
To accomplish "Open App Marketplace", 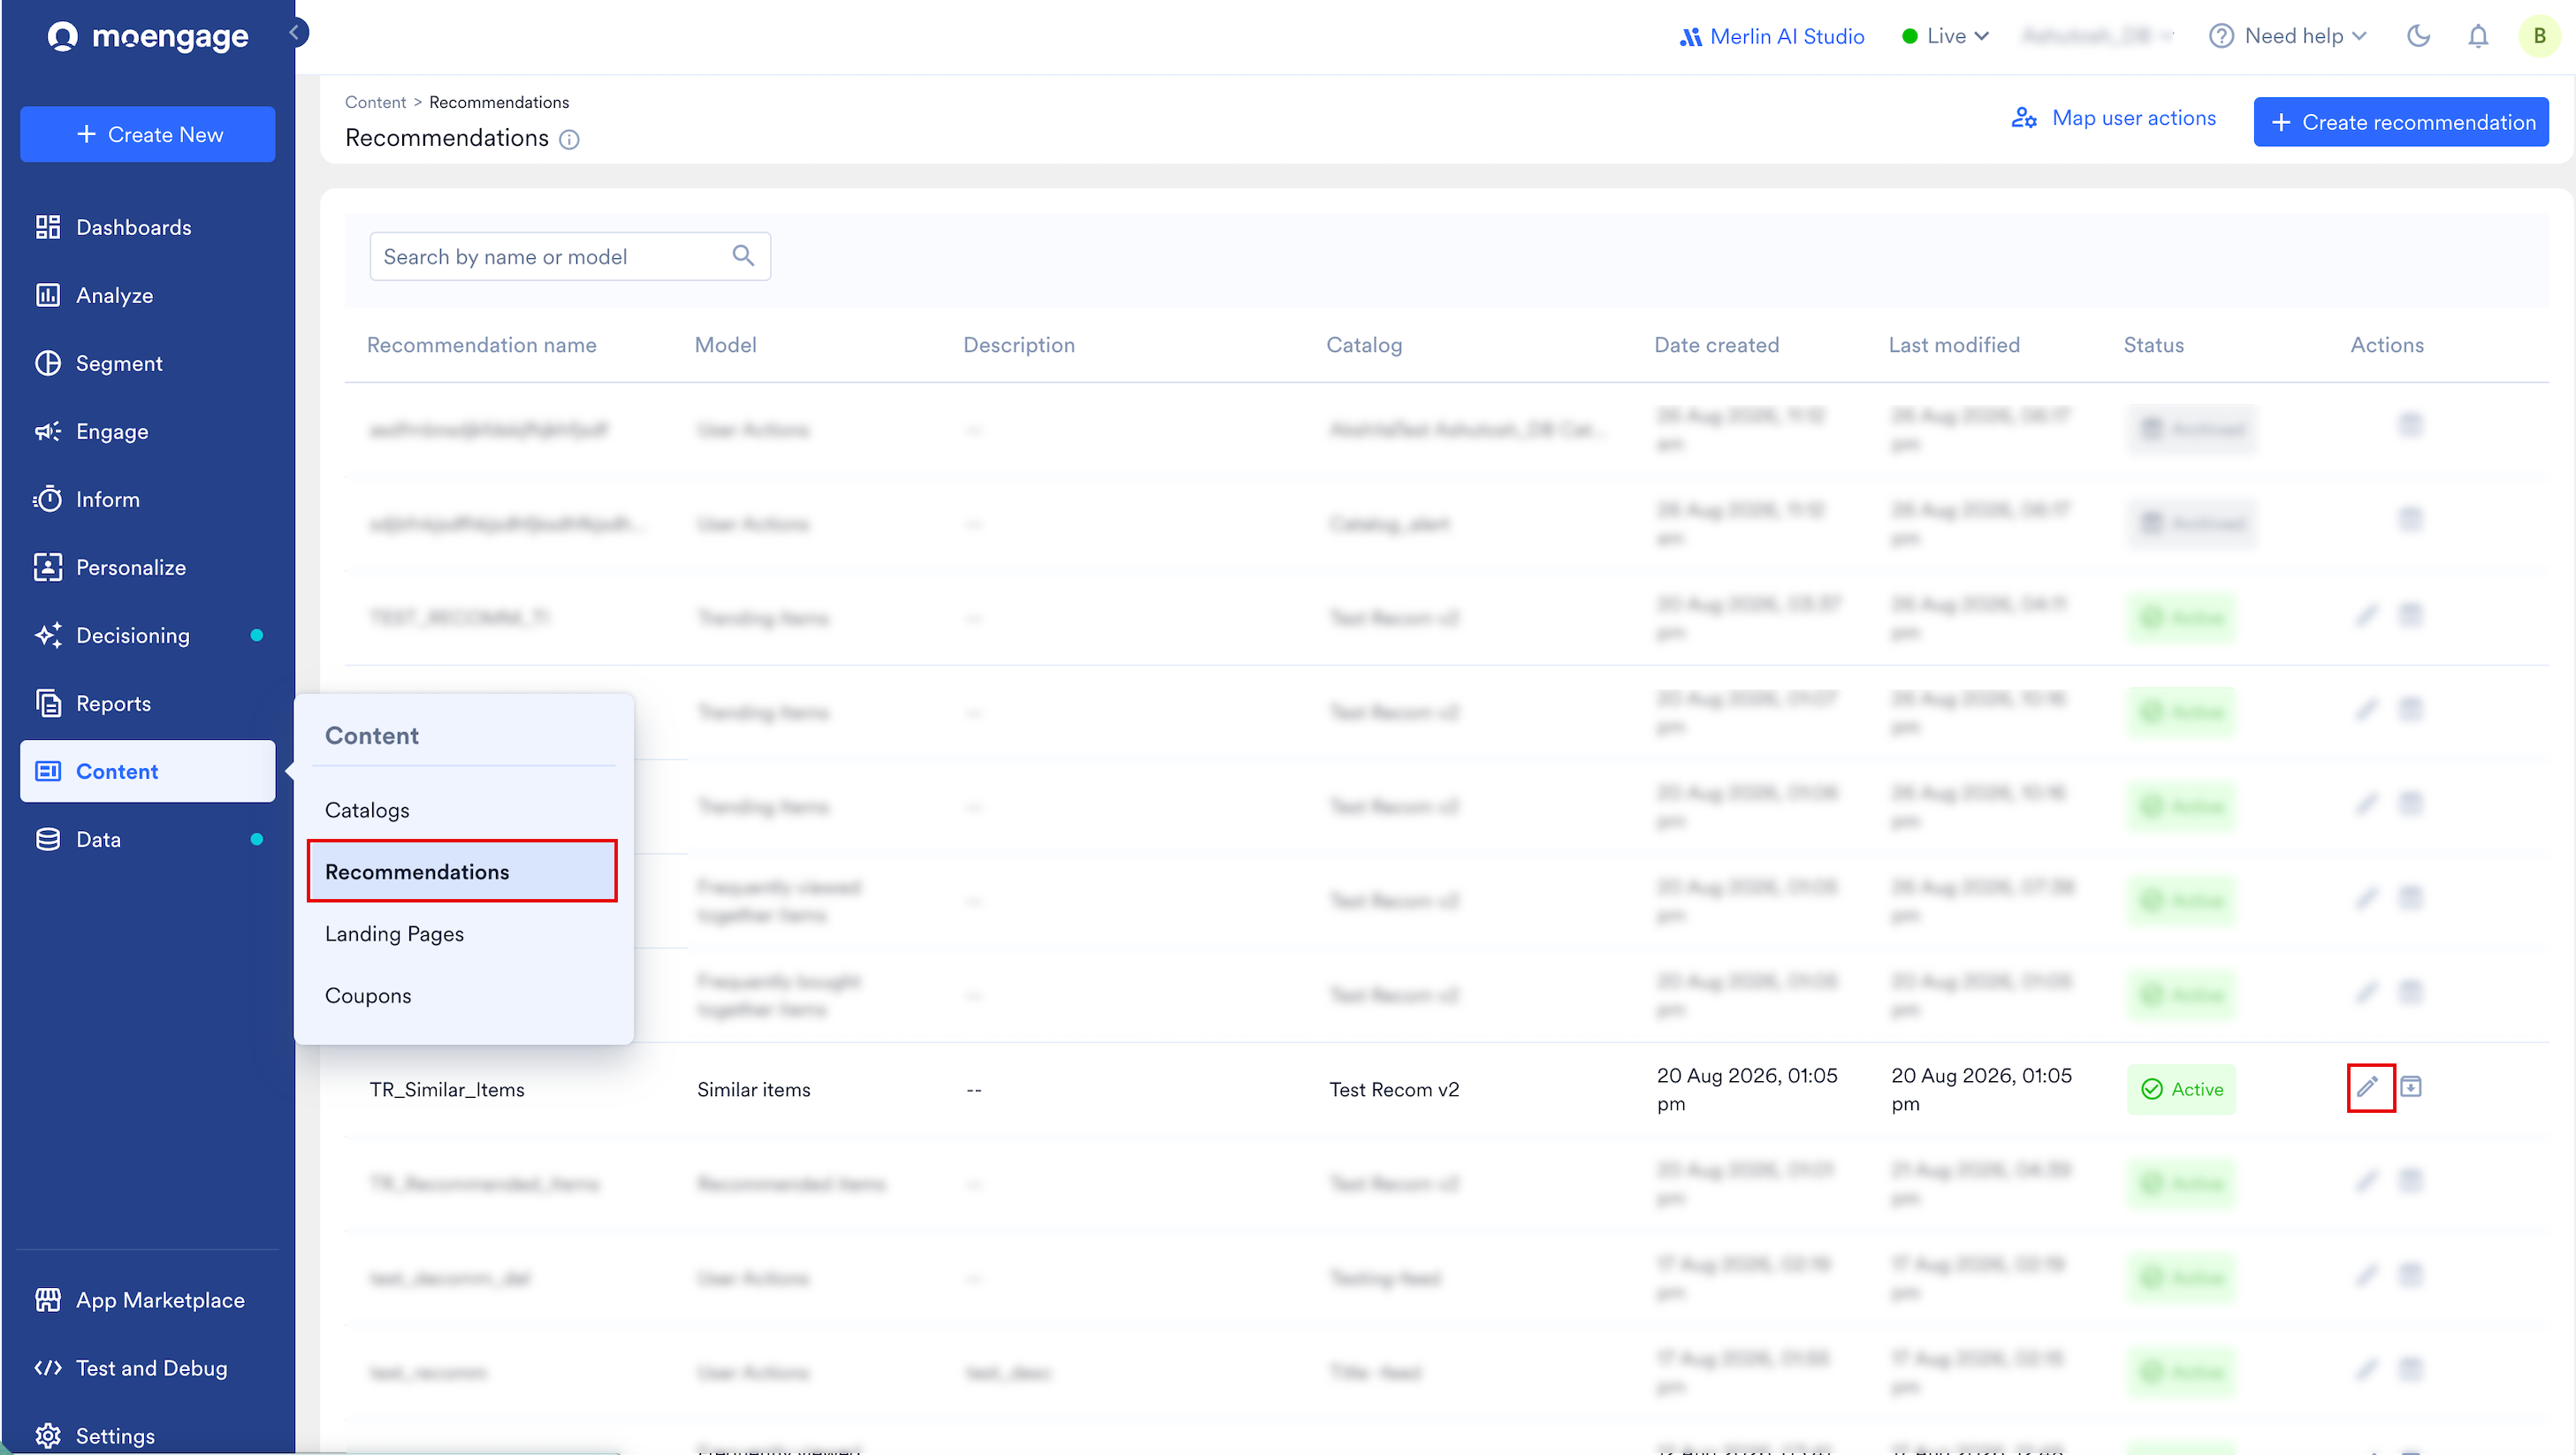I will [148, 1300].
